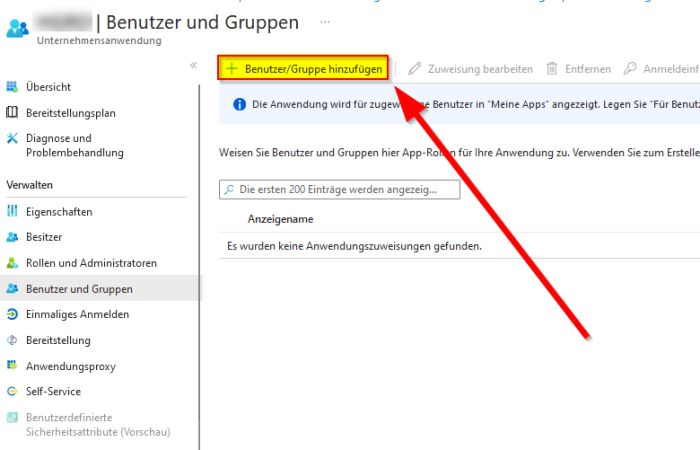The height and width of the screenshot is (450, 700).
Task: Click the Eigenschaften bars icon
Action: click(12, 211)
